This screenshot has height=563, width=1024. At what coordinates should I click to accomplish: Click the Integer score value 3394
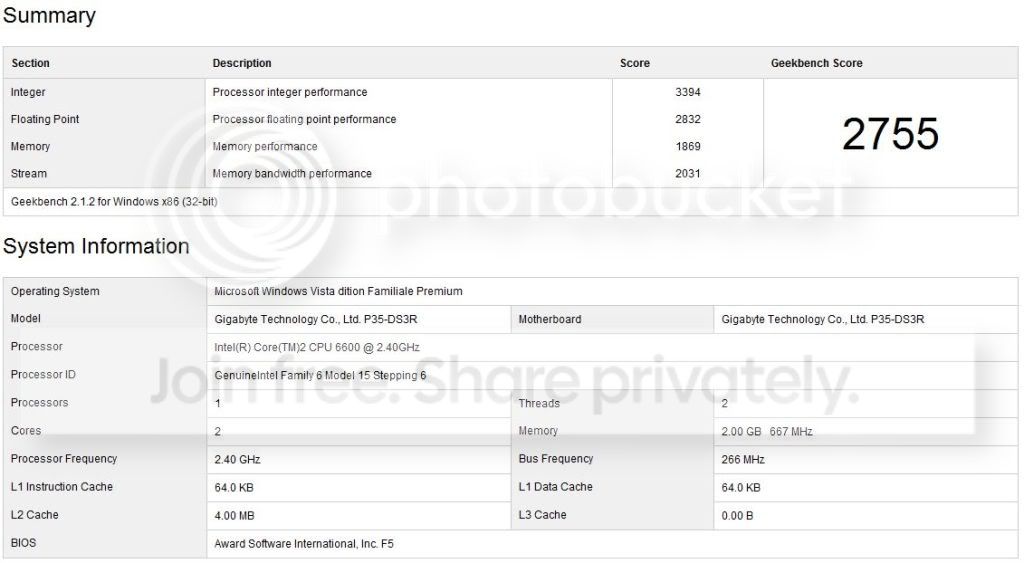tap(688, 92)
